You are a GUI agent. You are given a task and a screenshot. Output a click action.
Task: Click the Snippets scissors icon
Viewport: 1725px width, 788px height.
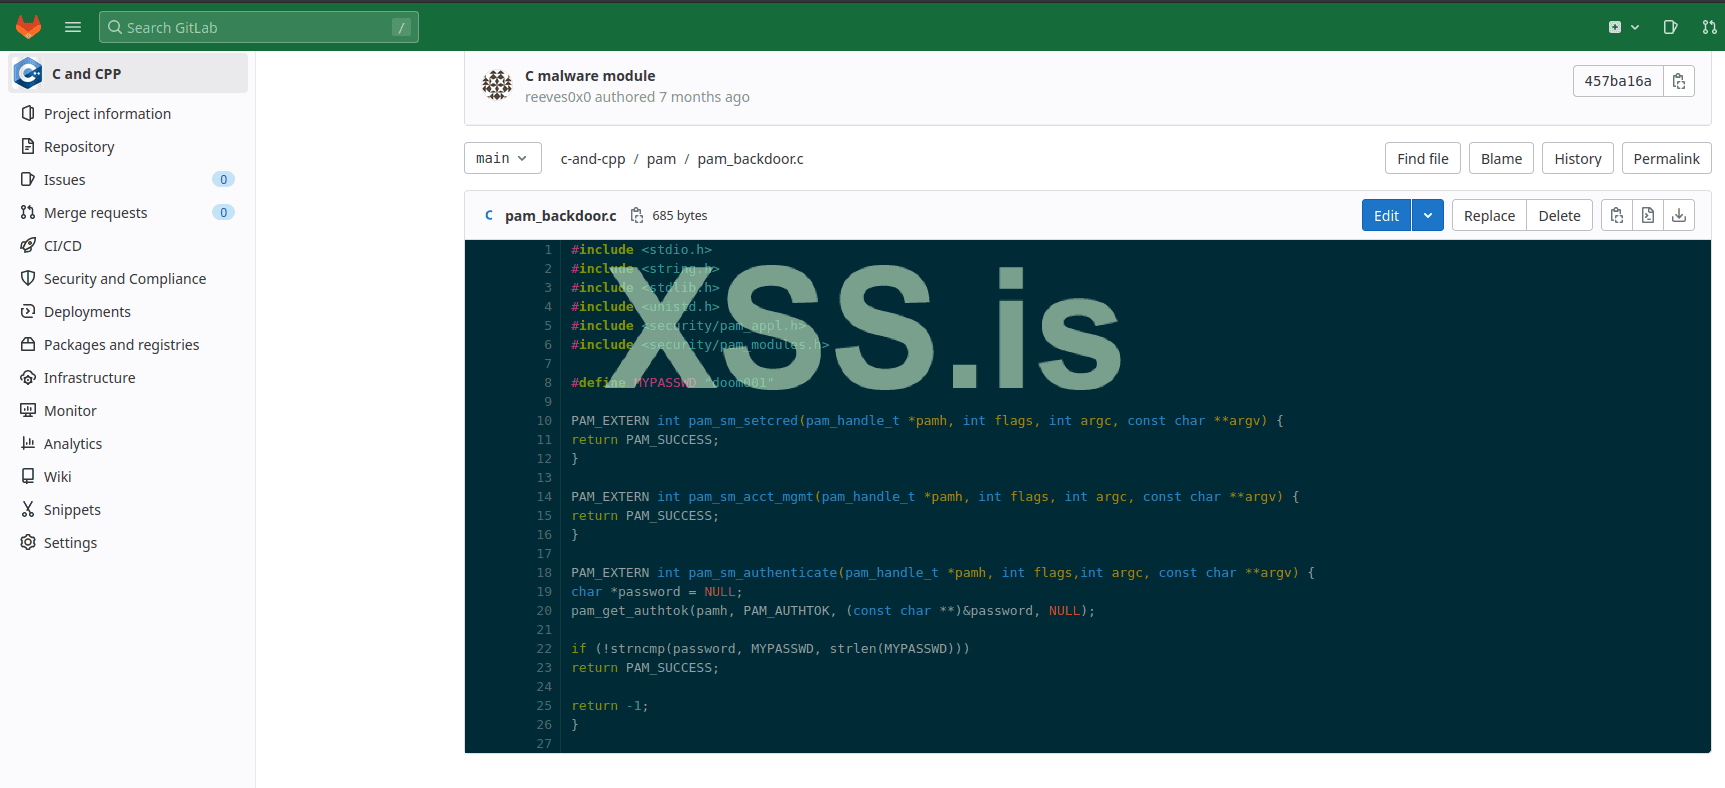pyautogui.click(x=28, y=509)
